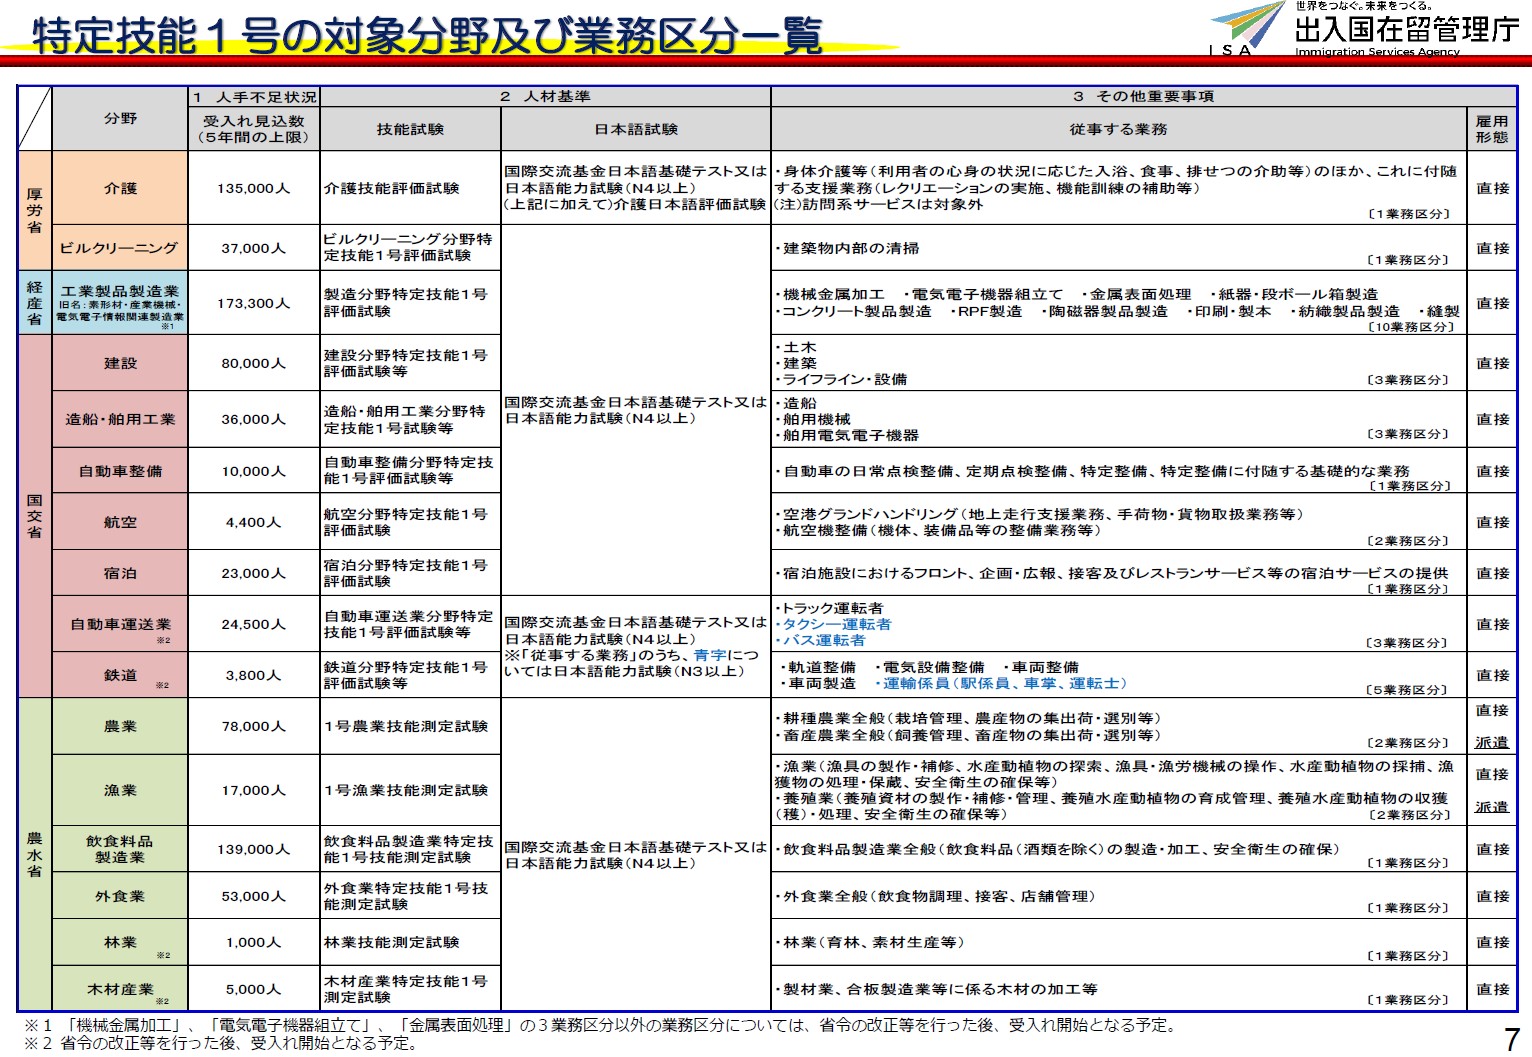Click the 農水省 ministry cell
The width and height of the screenshot is (1532, 1057).
34,855
